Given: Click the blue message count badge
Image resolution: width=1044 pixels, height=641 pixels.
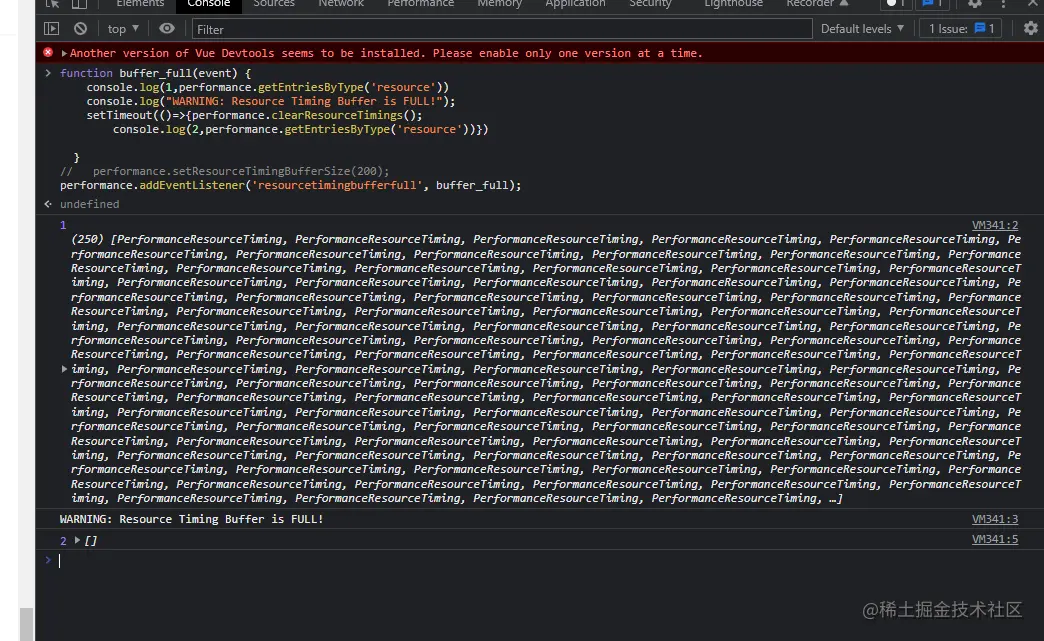Looking at the screenshot, I should [x=932, y=4].
